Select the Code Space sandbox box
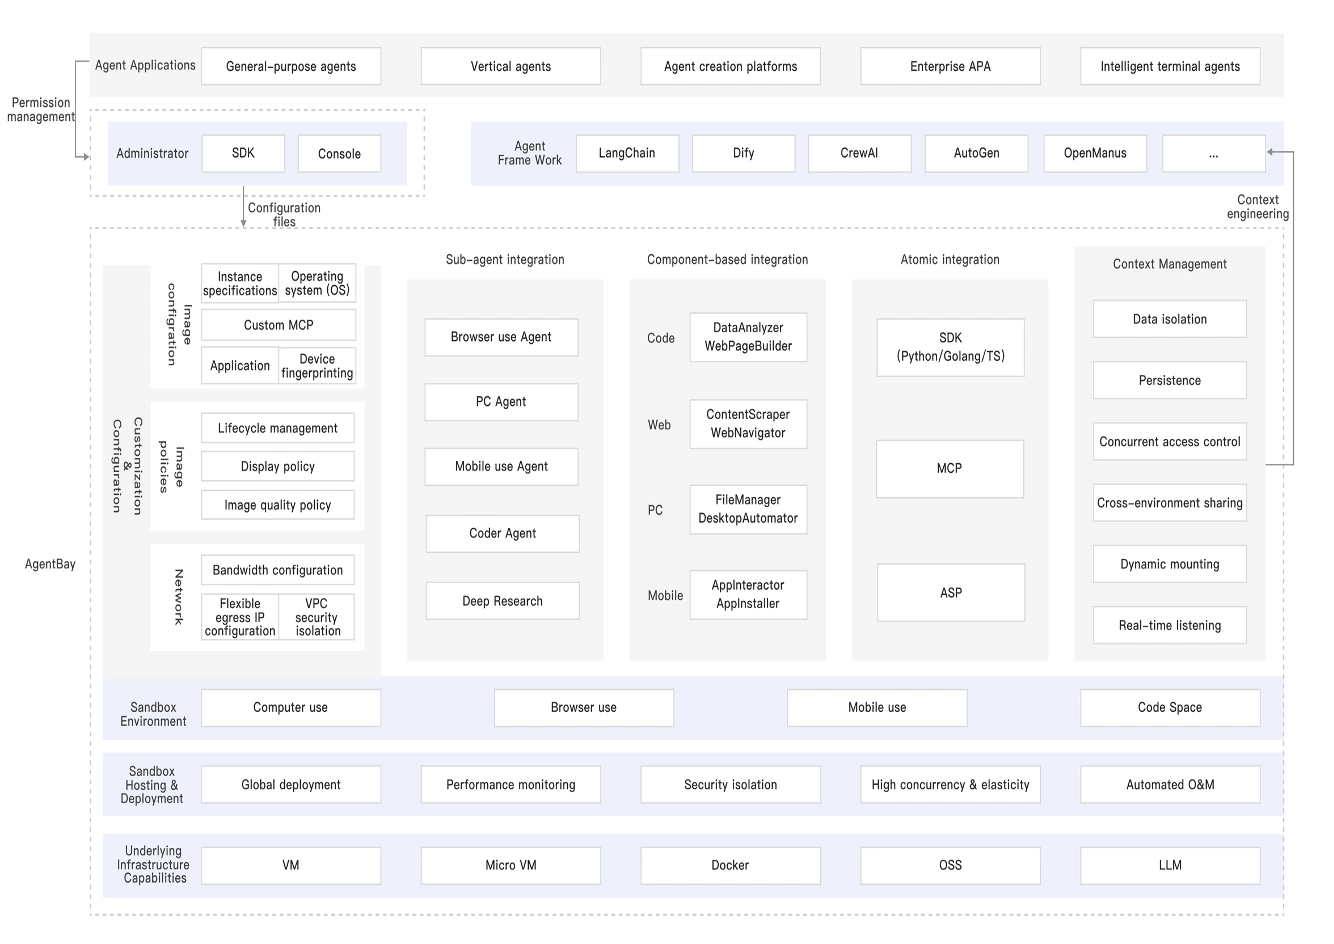 click(1170, 707)
